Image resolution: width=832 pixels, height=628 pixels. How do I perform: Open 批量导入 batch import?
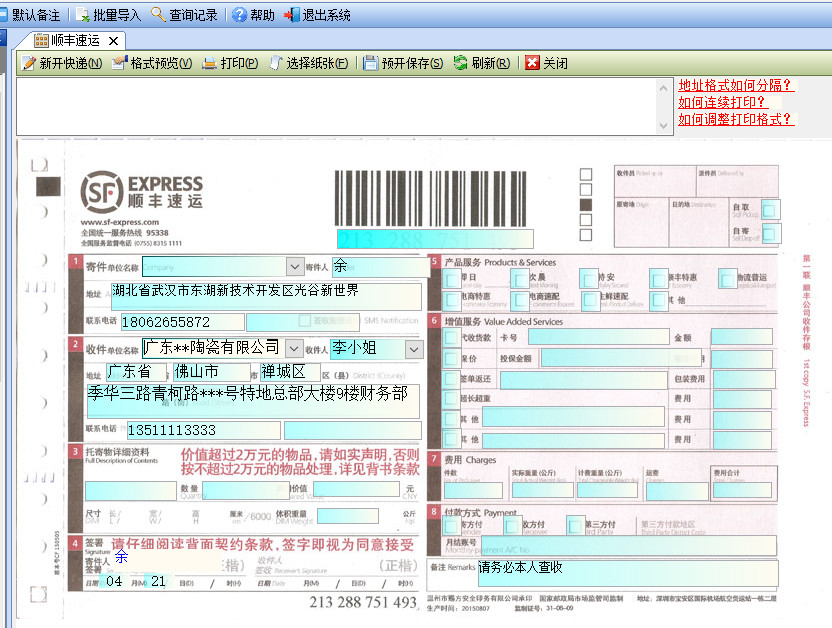[x=109, y=15]
